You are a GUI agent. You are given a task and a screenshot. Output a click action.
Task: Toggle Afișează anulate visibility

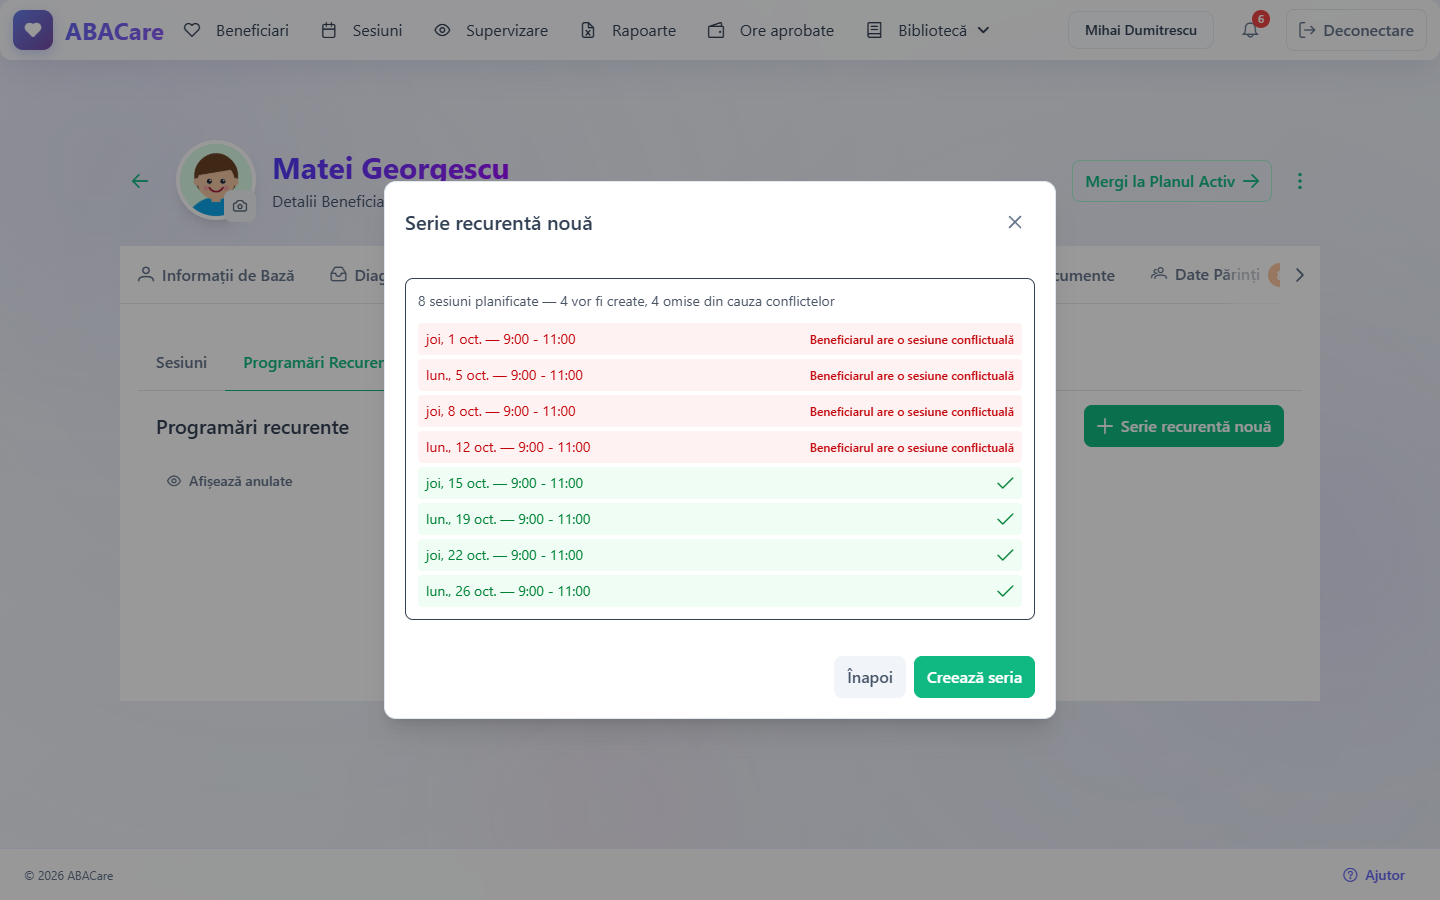(230, 481)
